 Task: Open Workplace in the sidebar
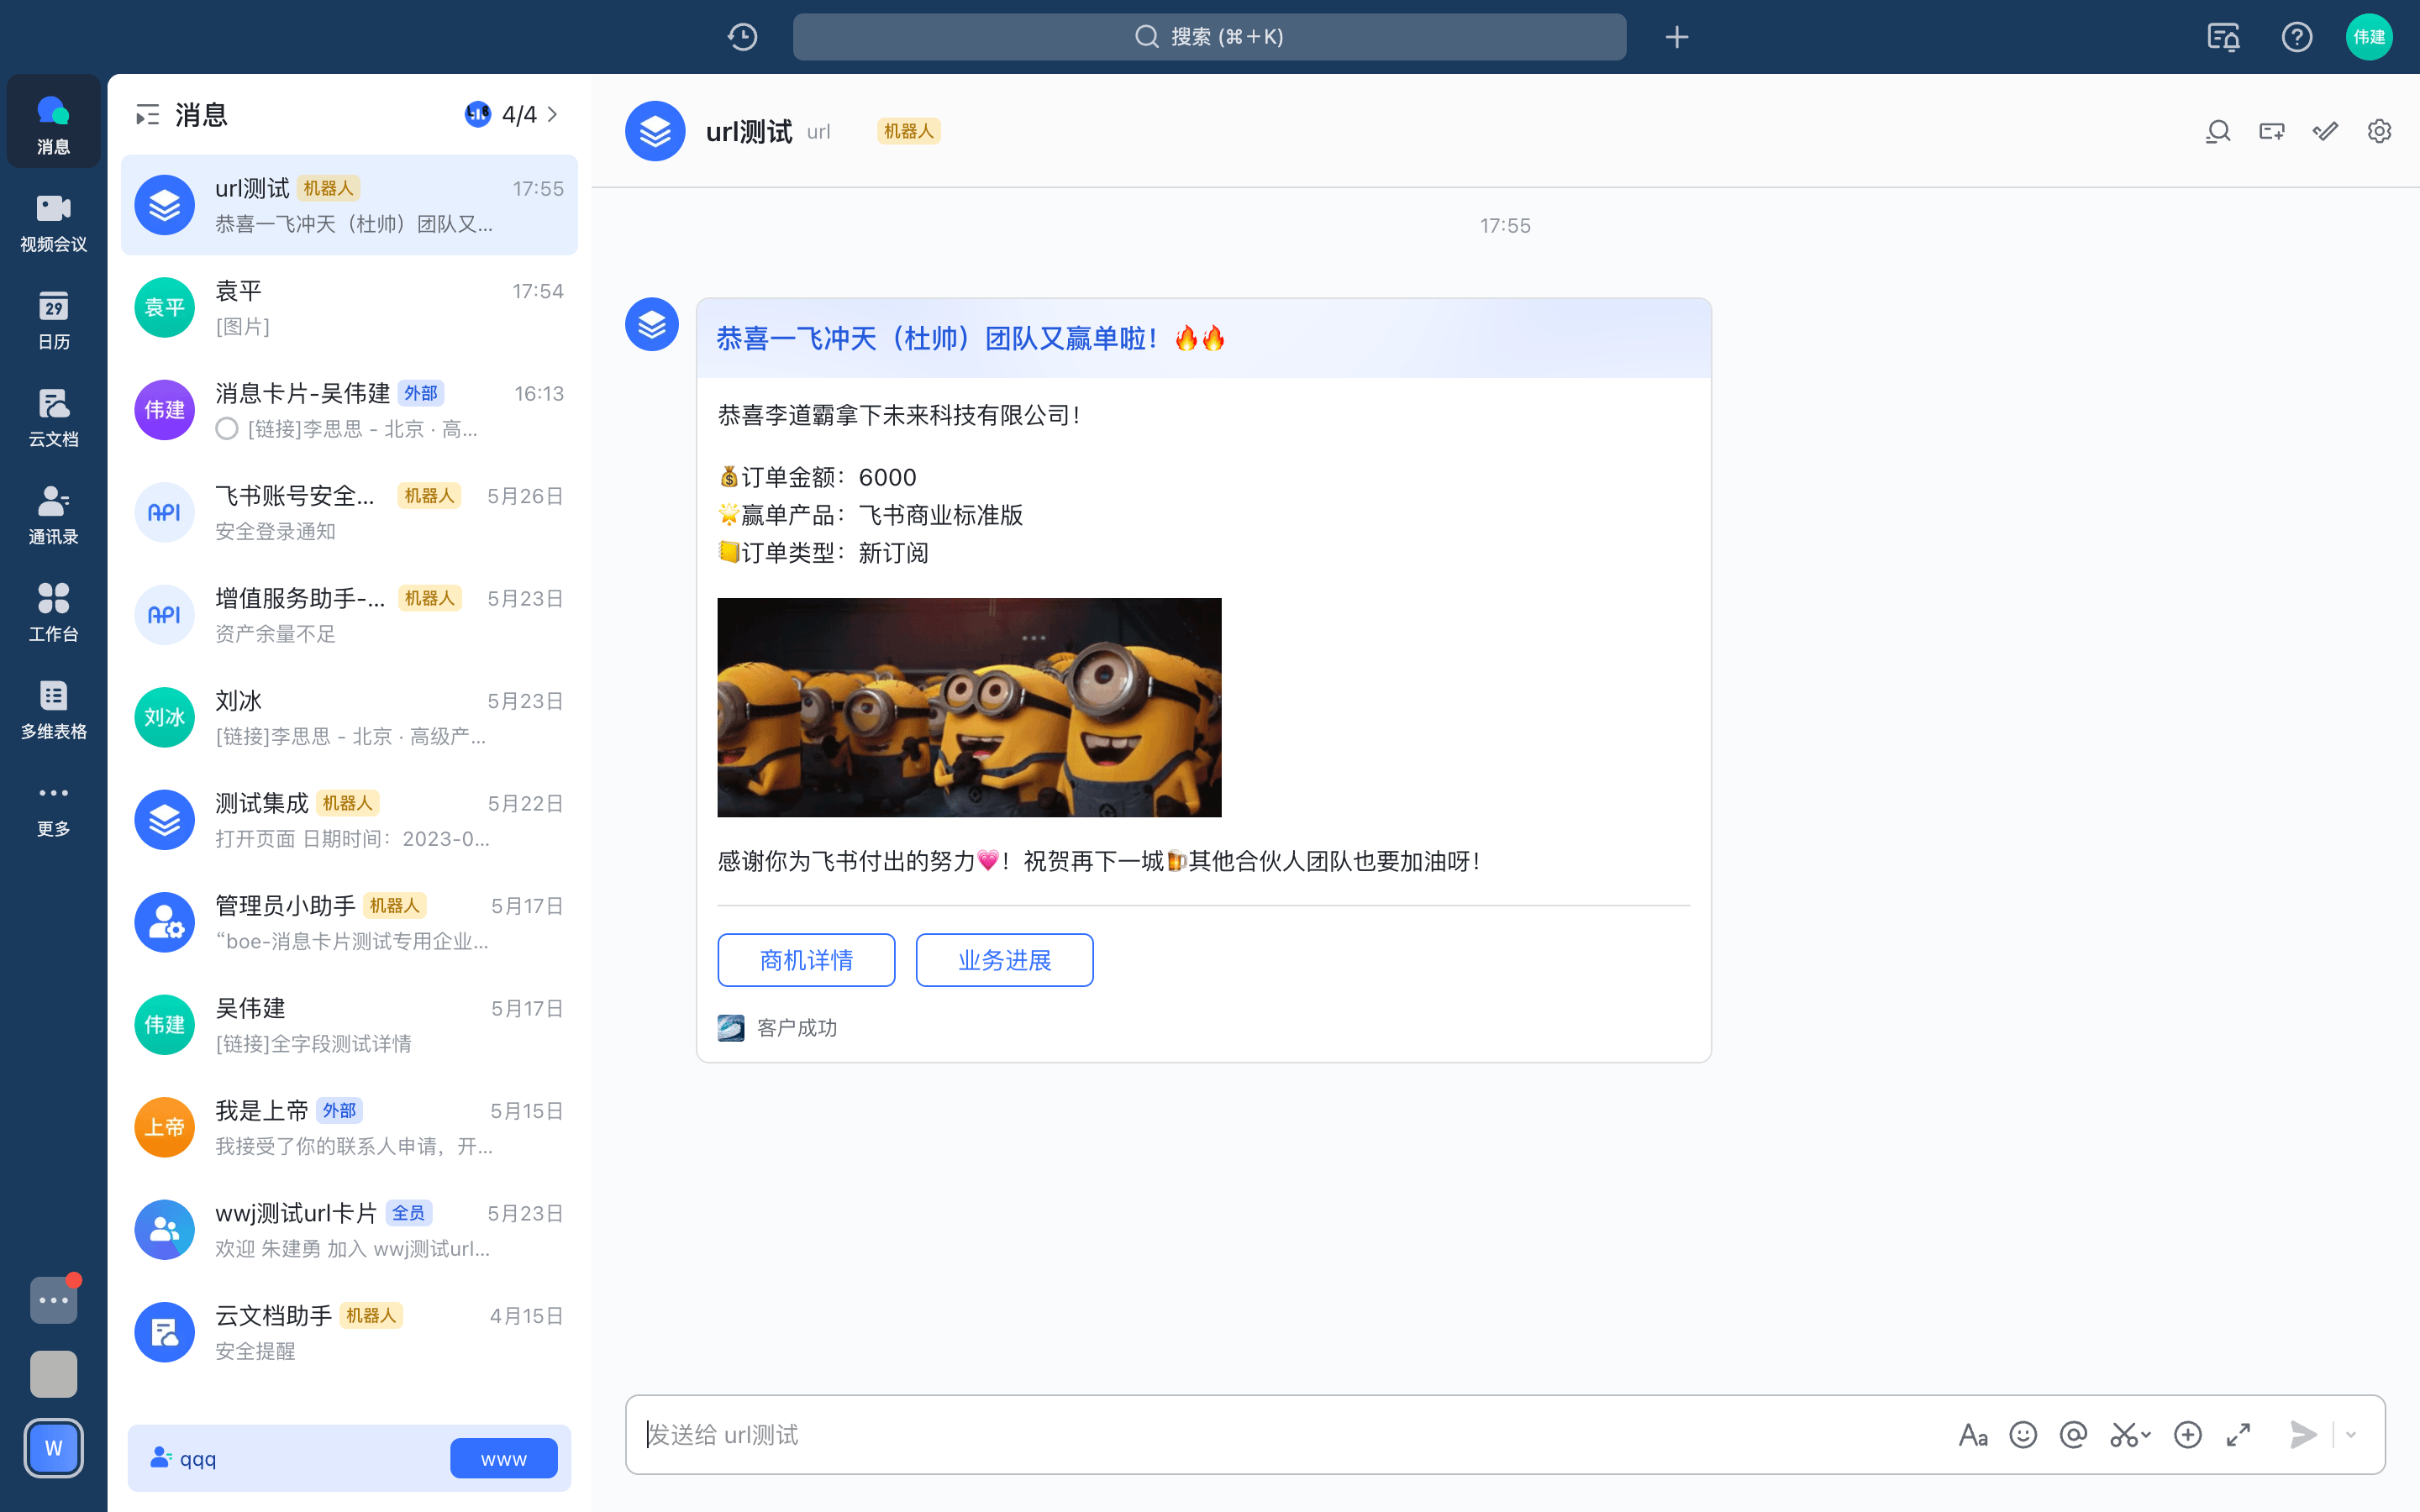[53, 612]
